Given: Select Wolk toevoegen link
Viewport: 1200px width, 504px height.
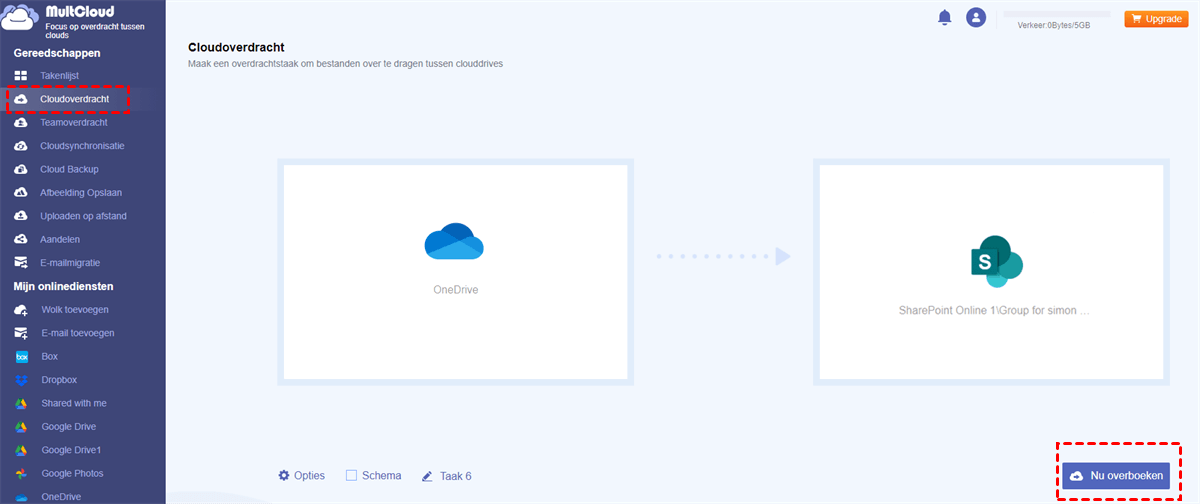Looking at the screenshot, I should click(x=75, y=310).
